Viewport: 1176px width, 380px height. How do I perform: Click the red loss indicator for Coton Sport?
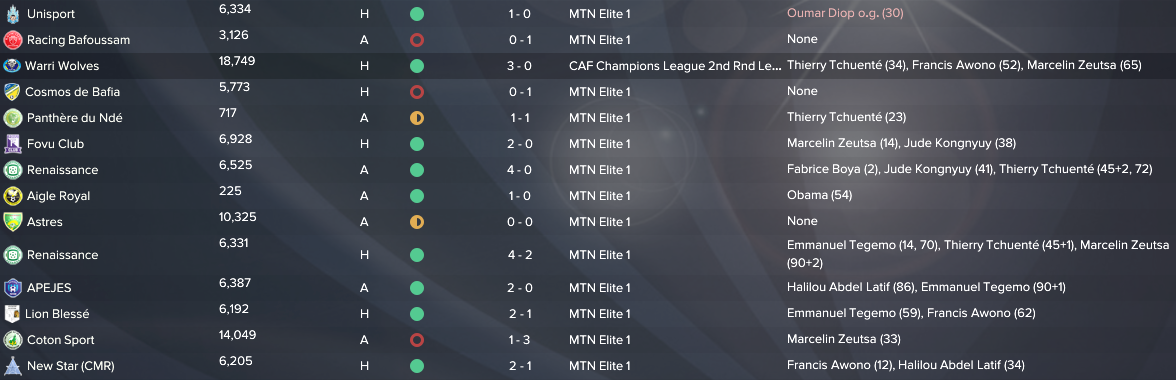pos(417,340)
